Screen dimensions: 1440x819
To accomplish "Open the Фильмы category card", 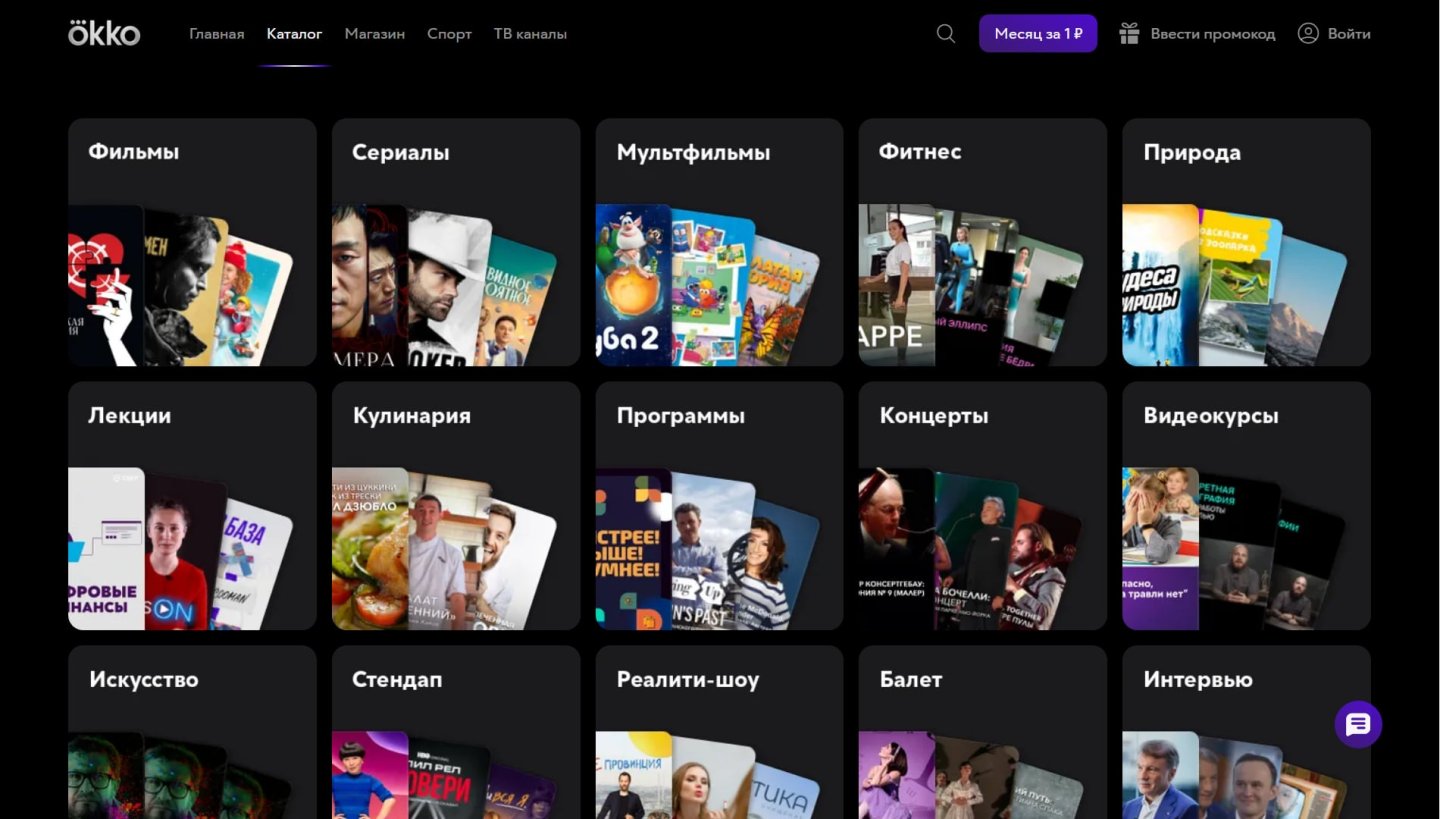I will coord(192,242).
